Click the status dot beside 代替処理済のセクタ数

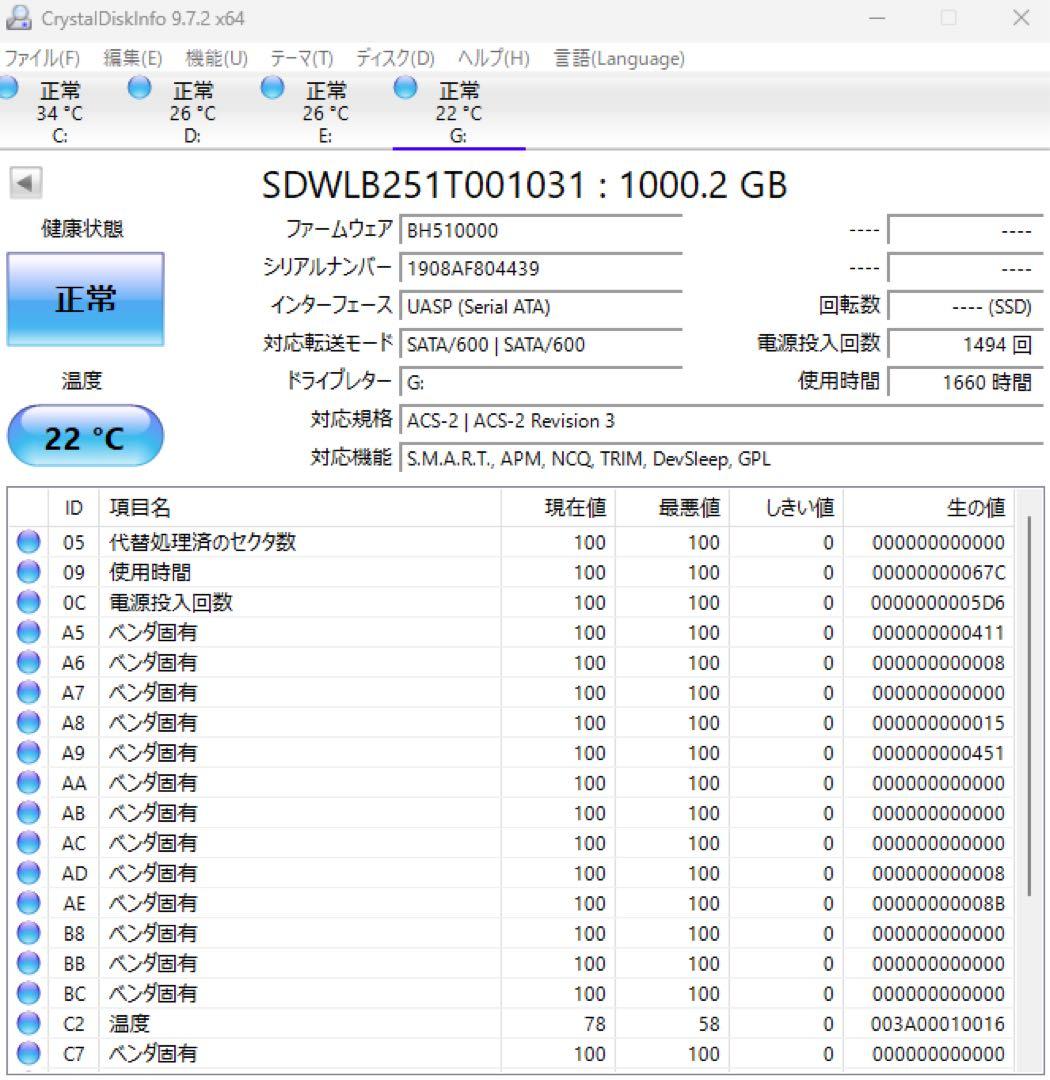[x=28, y=541]
